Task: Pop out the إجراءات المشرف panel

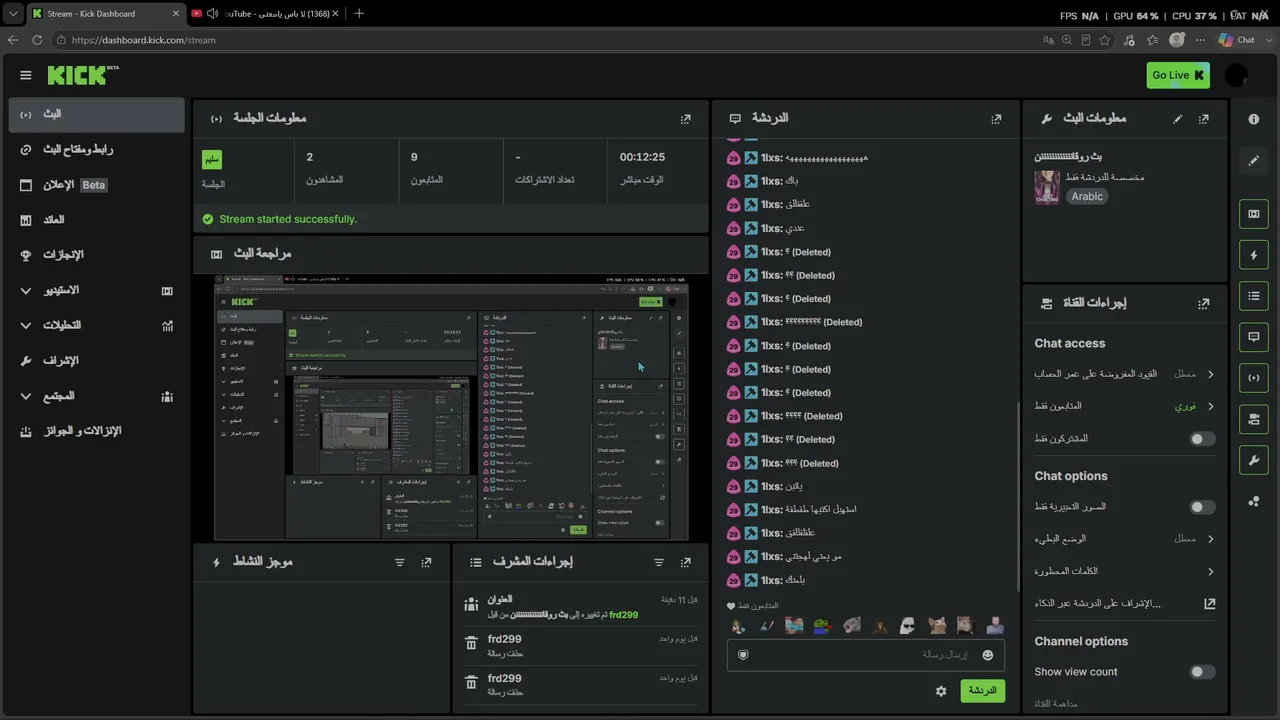Action: pyautogui.click(x=685, y=563)
